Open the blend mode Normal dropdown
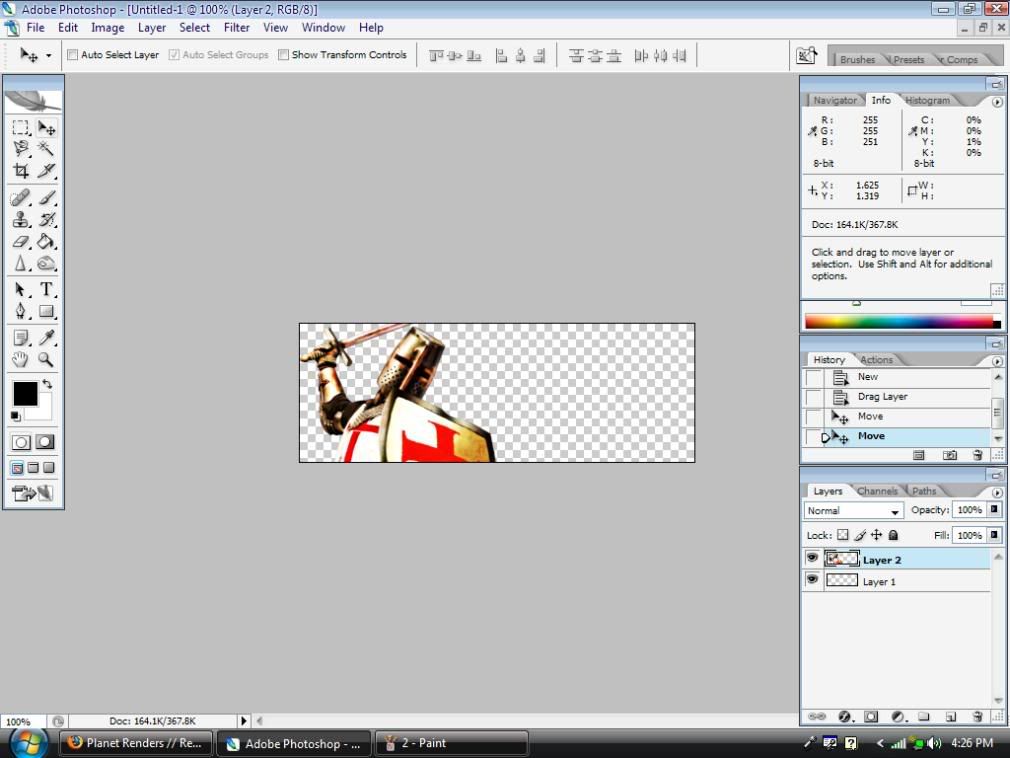1010x758 pixels. (853, 511)
